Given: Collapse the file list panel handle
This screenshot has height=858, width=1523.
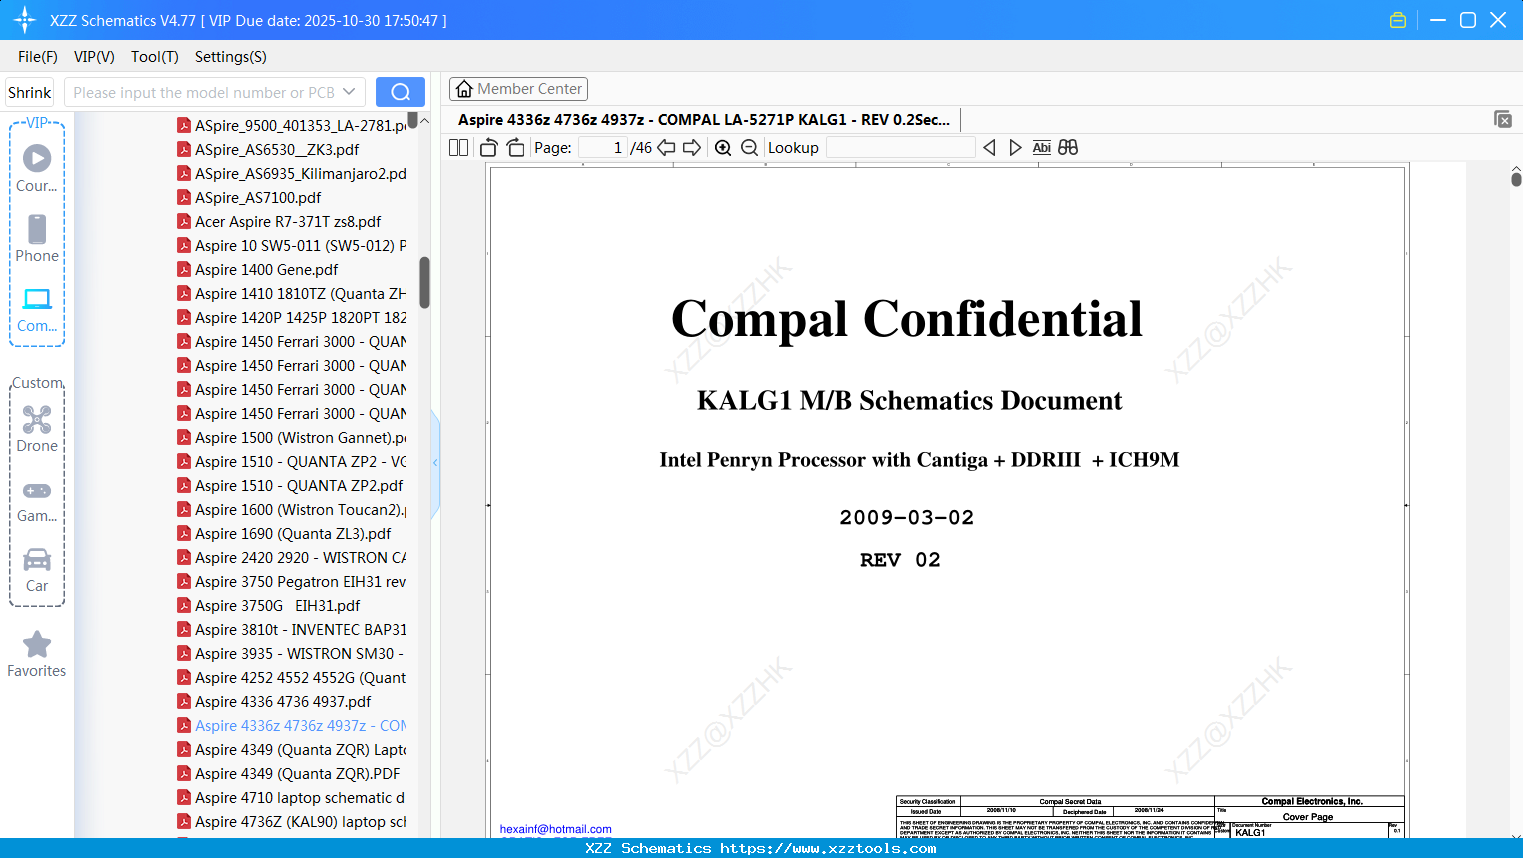Looking at the screenshot, I should click(x=435, y=463).
